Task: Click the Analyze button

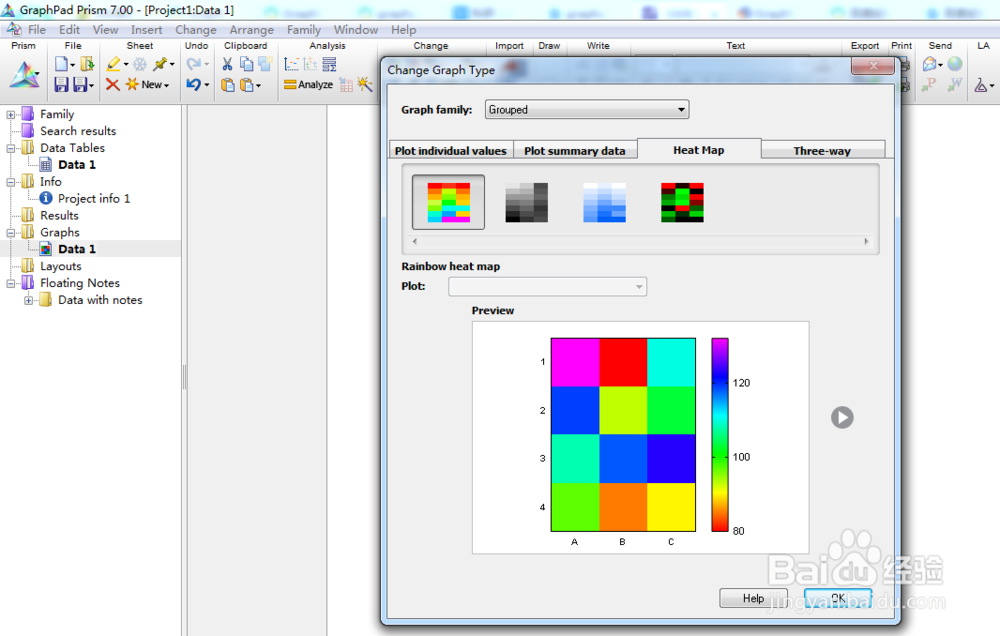Action: pos(309,84)
